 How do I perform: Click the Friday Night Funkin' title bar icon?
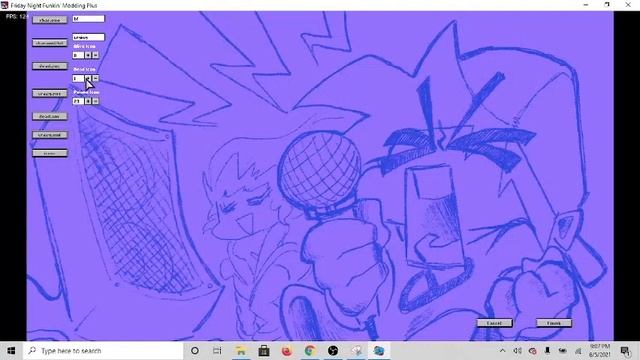[x=4, y=5]
